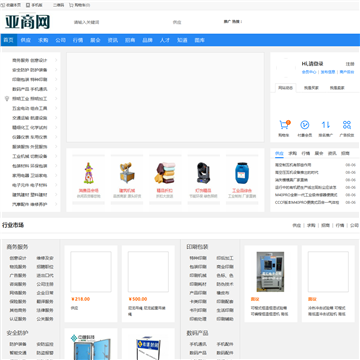Screen dimensions: 360x360
Task: Switch to 行情 tab in news list panel
Action: point(306,153)
